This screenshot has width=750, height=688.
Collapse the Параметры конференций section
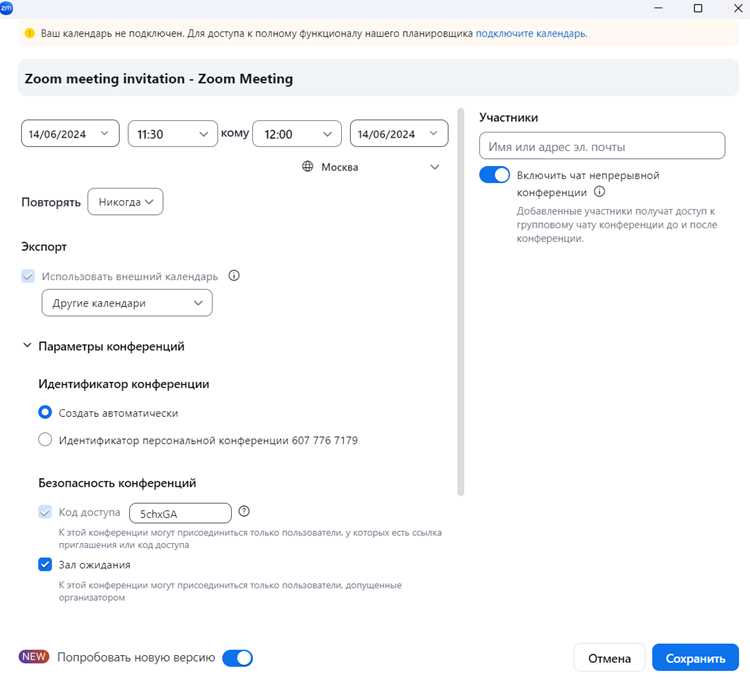click(x=27, y=345)
